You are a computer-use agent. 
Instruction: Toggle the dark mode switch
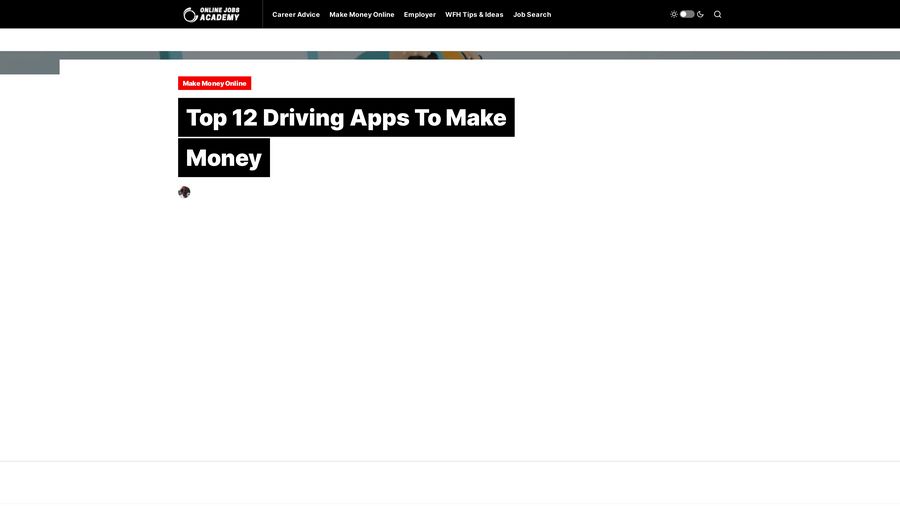(x=687, y=14)
